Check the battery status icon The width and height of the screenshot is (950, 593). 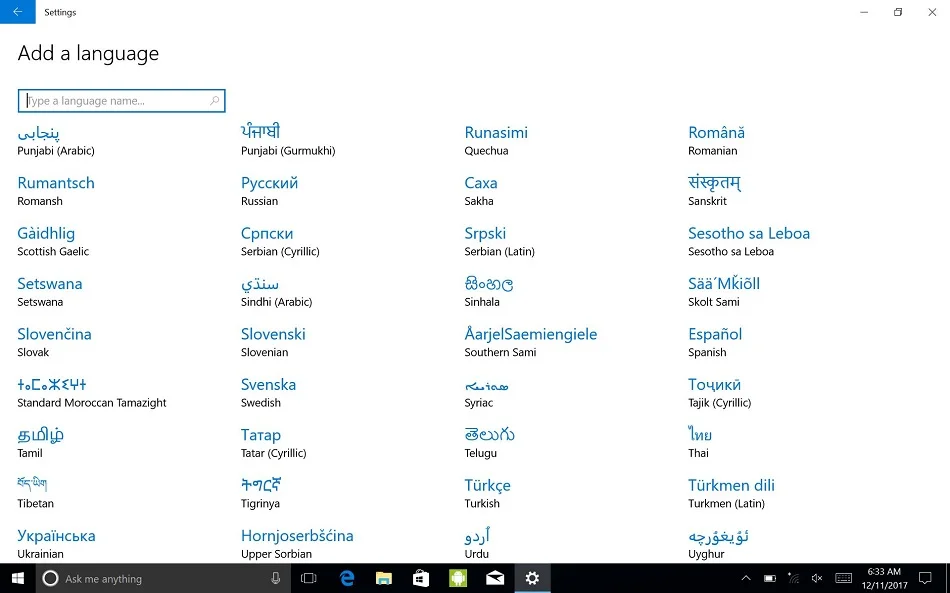point(770,578)
